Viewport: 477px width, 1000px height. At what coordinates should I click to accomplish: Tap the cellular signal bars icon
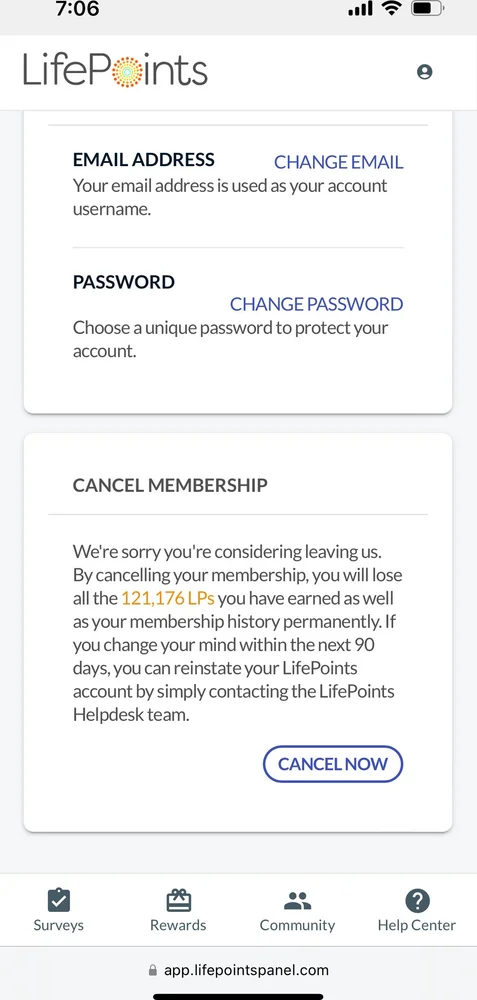point(360,10)
